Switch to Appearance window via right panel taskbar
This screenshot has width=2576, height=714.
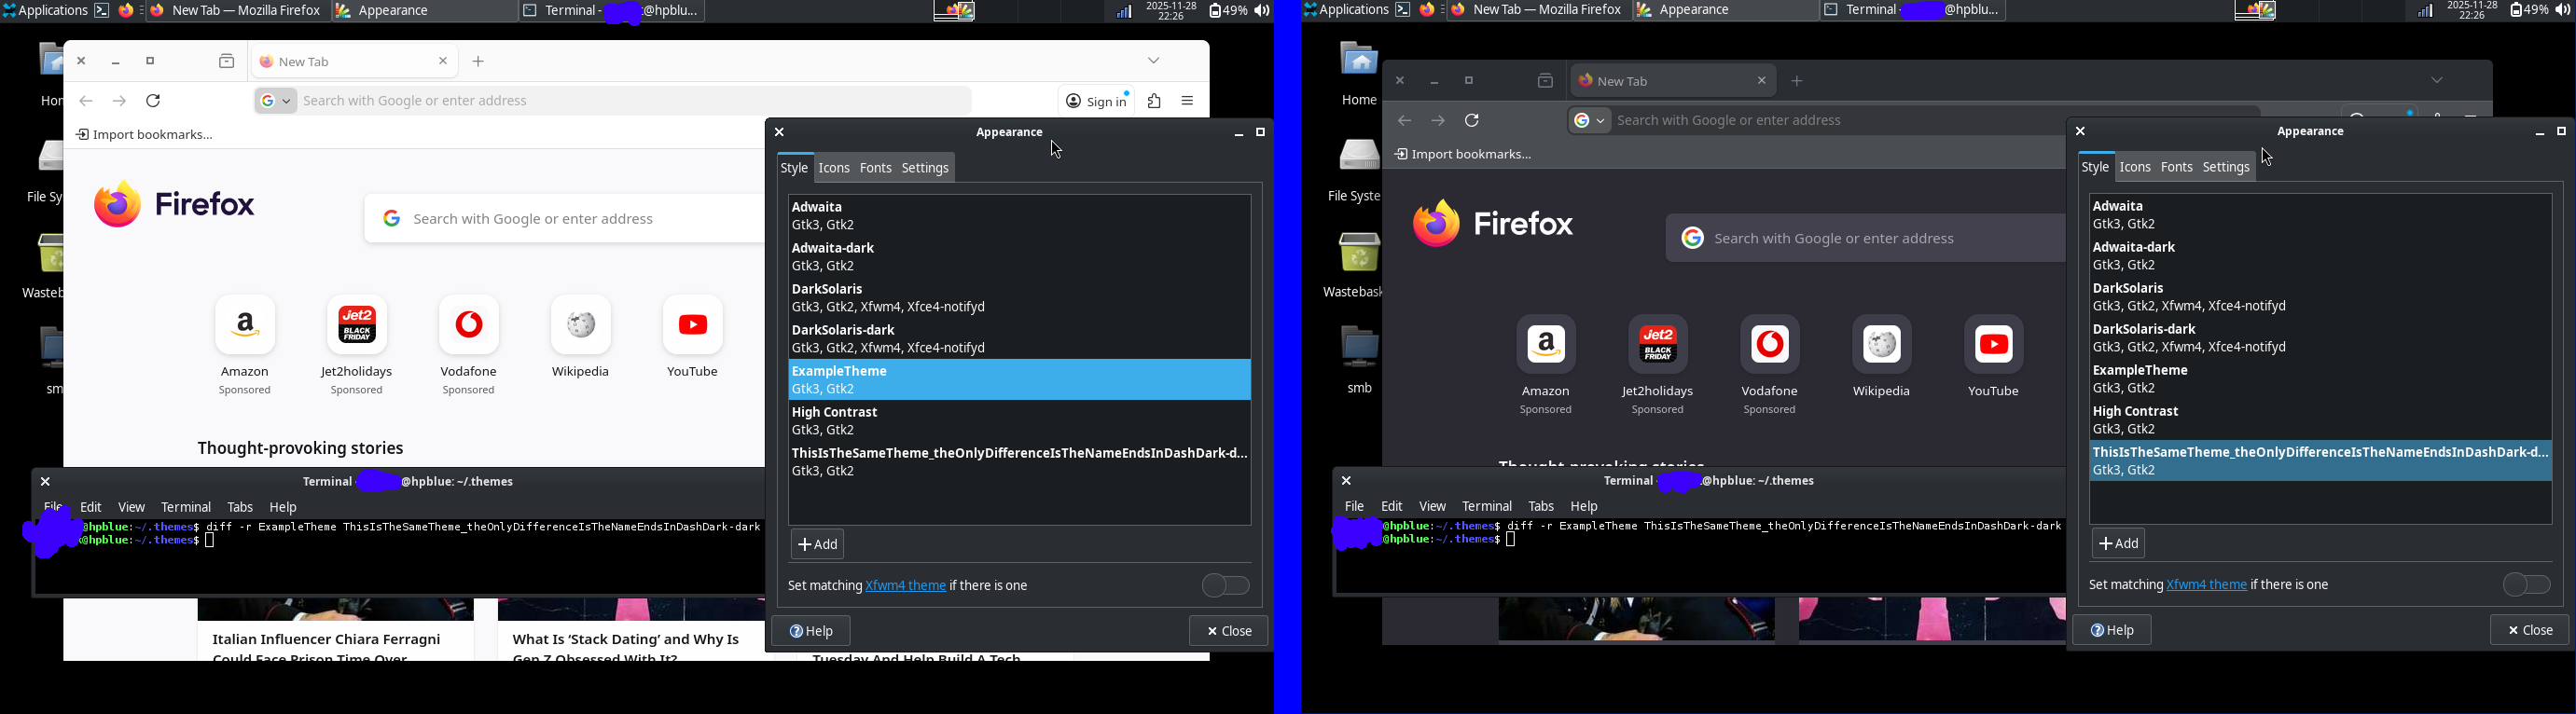[1725, 11]
